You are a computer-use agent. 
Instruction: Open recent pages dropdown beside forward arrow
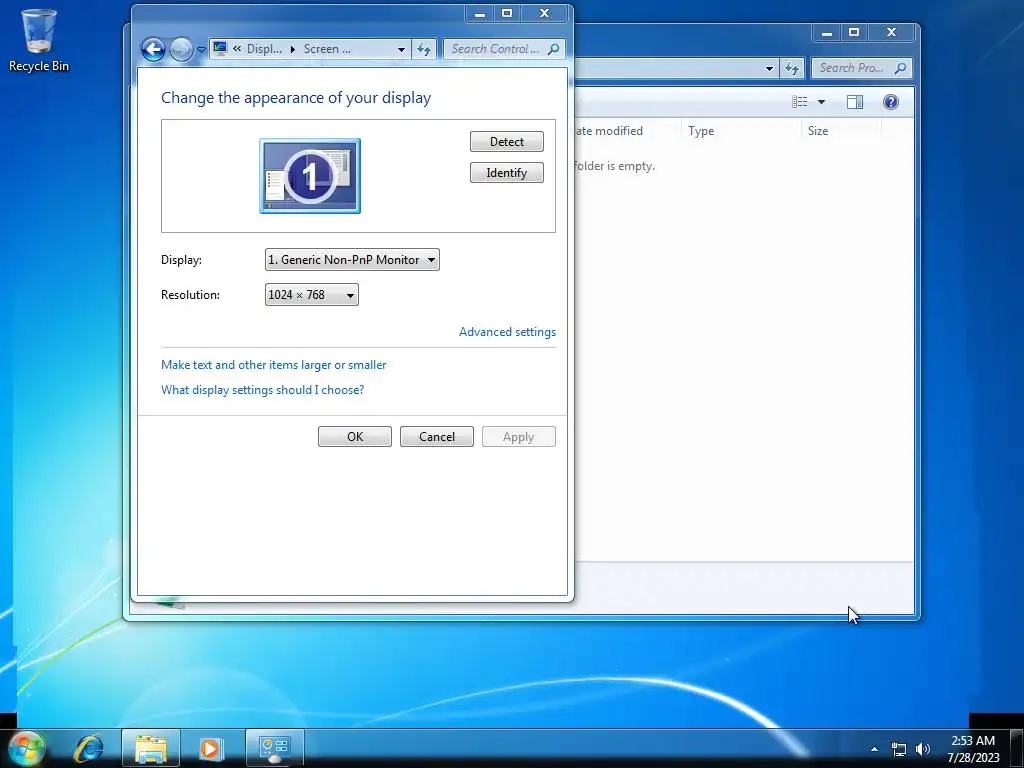(202, 50)
